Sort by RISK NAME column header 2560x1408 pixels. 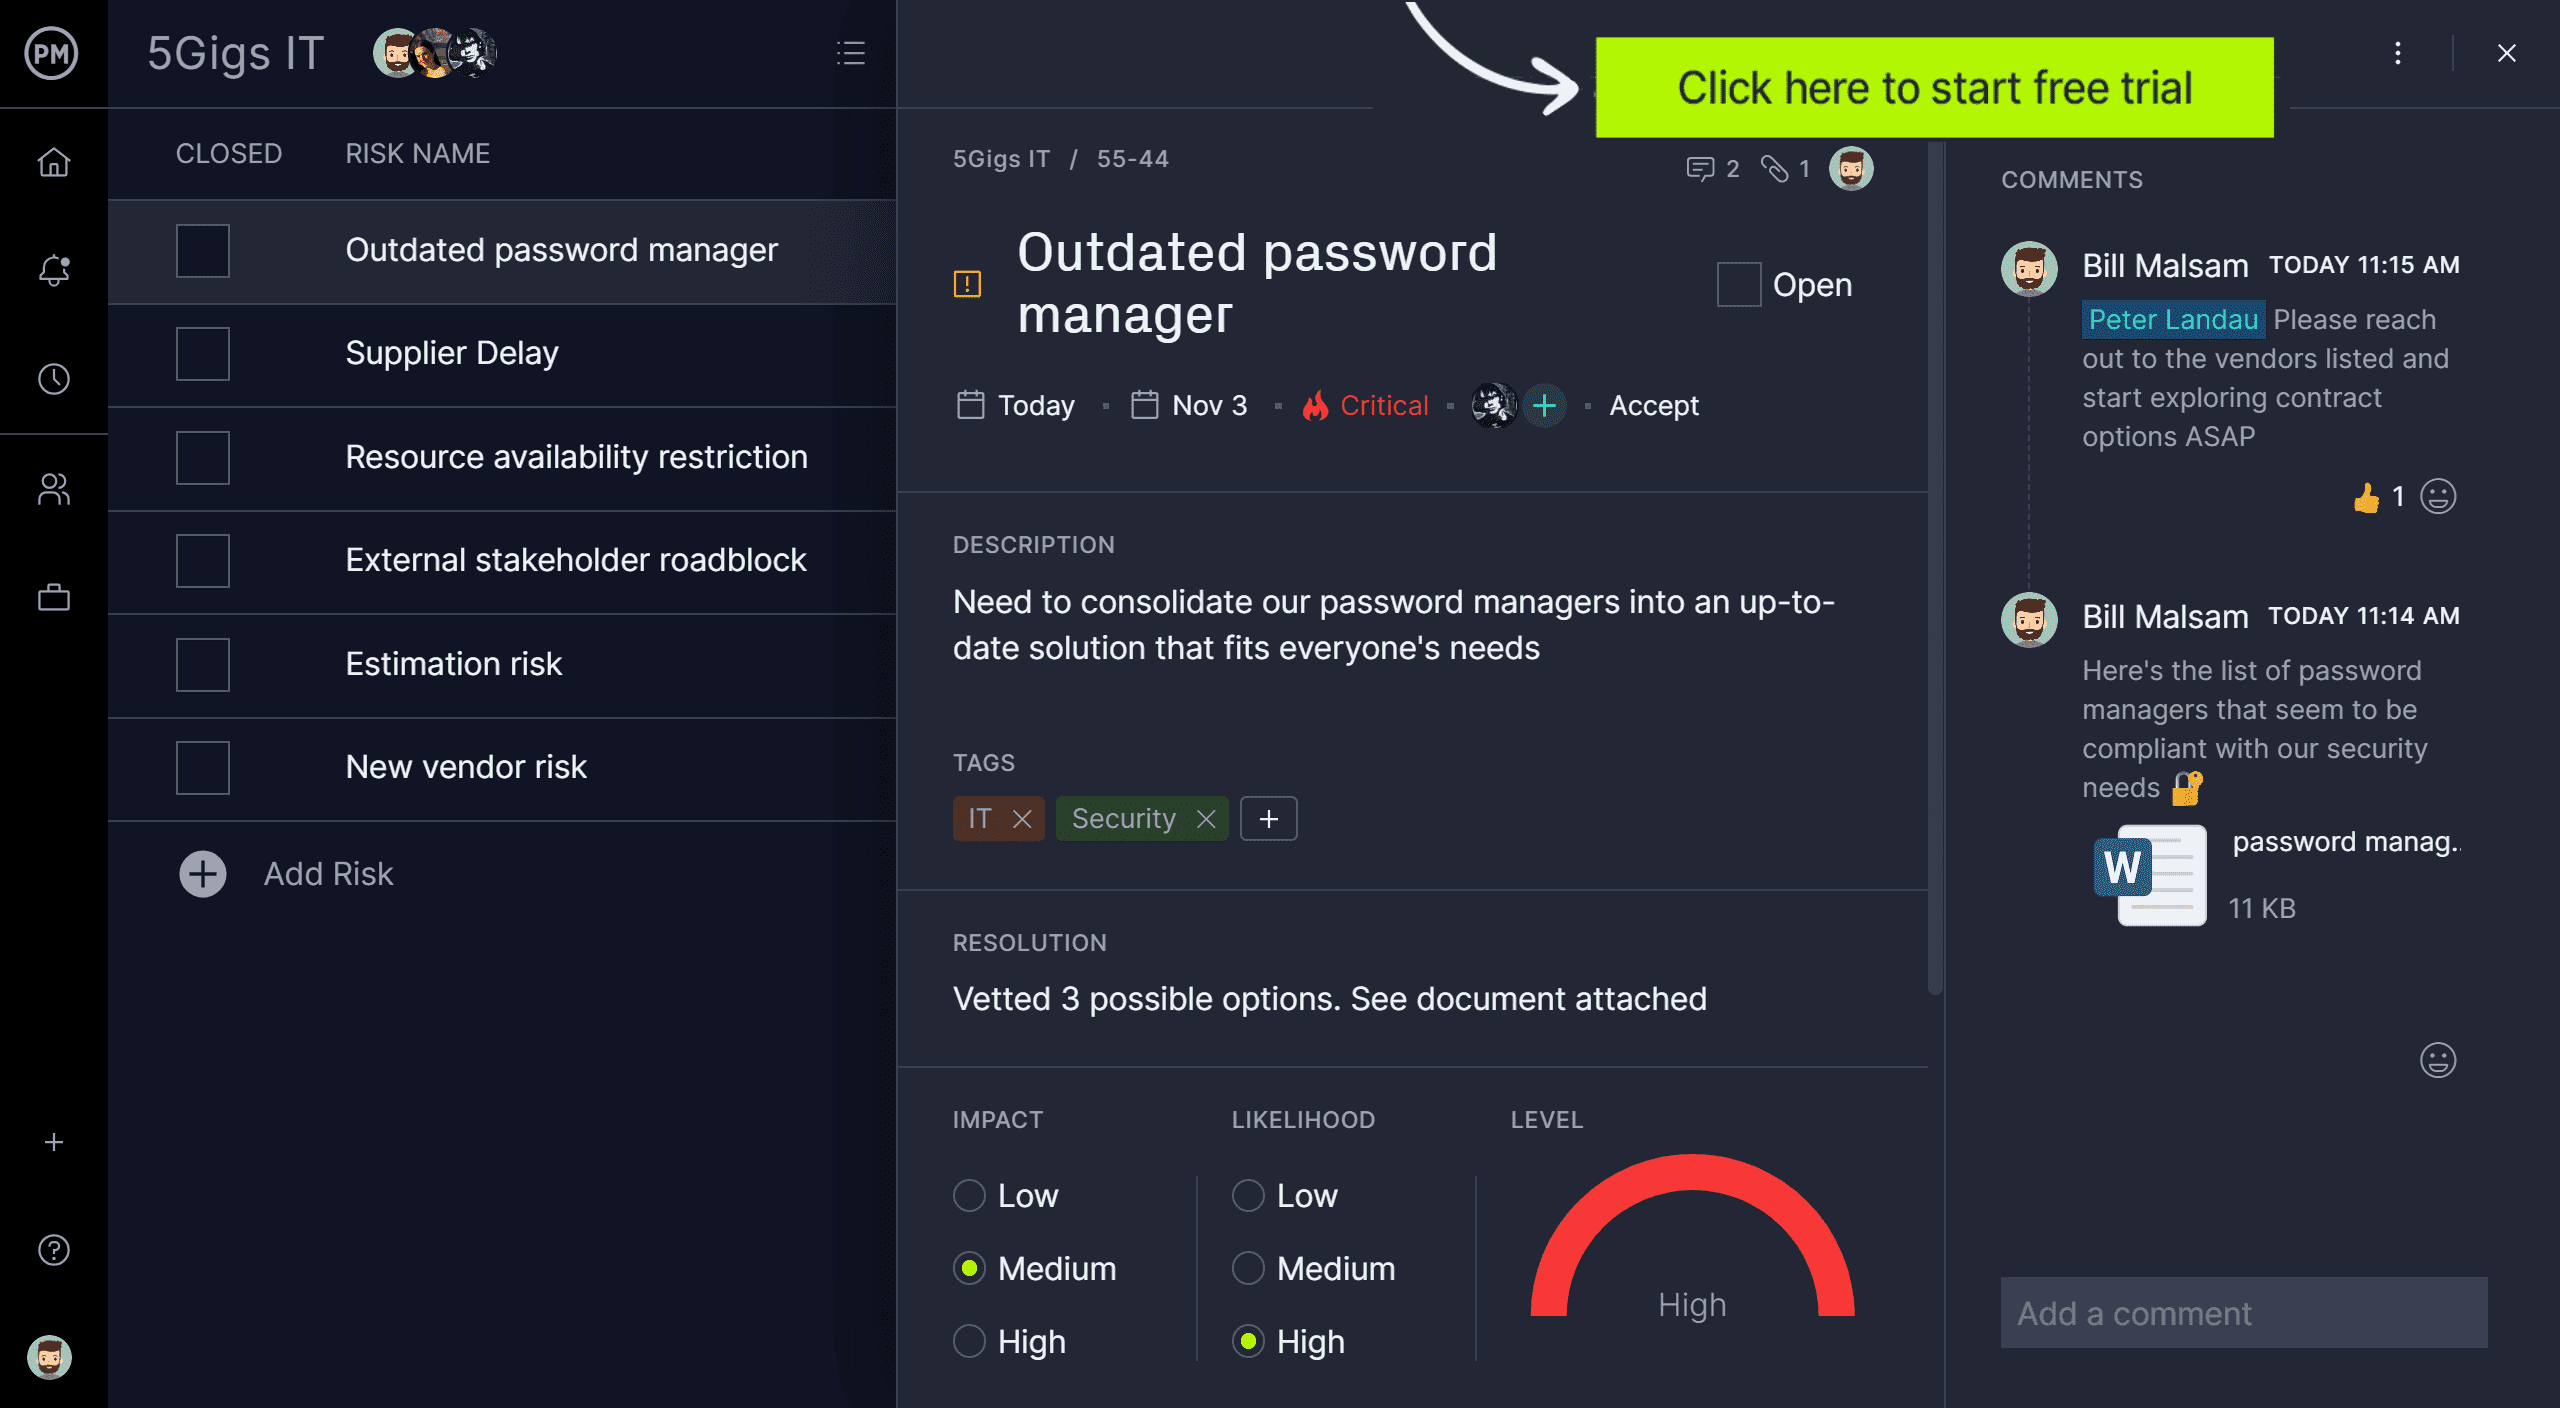(418, 153)
